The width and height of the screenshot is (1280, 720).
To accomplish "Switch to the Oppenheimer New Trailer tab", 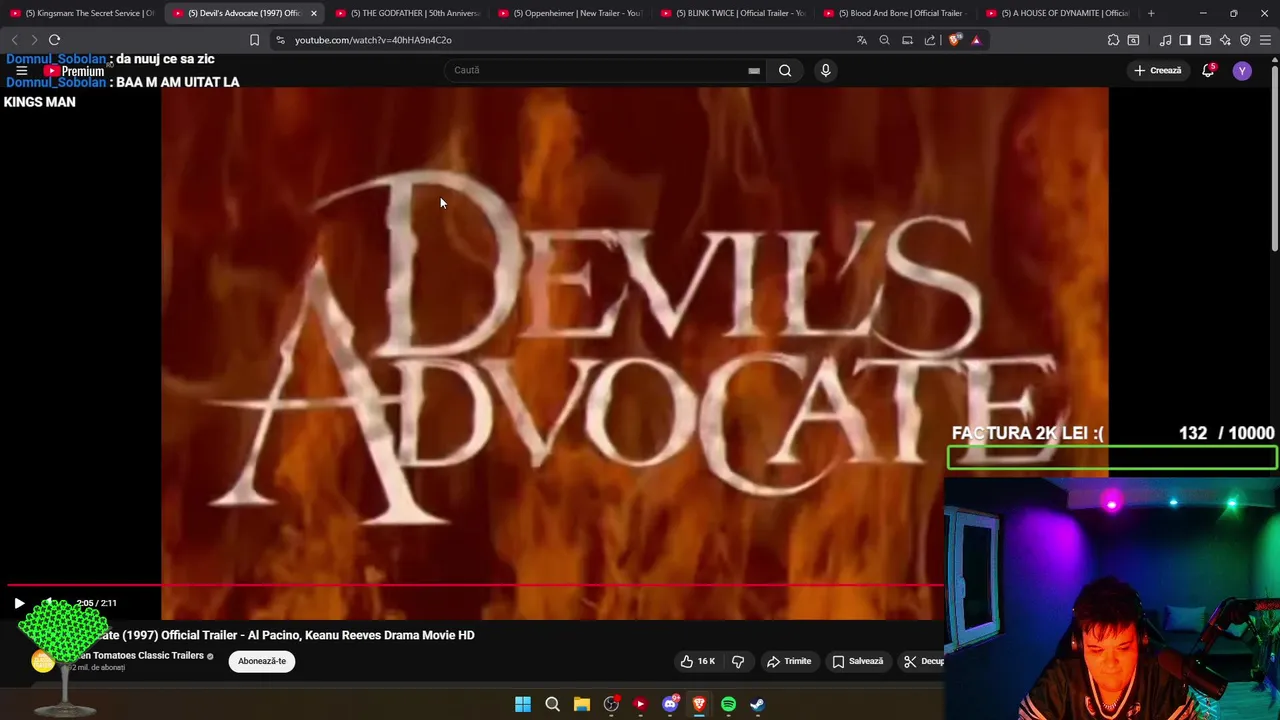I will [x=570, y=13].
